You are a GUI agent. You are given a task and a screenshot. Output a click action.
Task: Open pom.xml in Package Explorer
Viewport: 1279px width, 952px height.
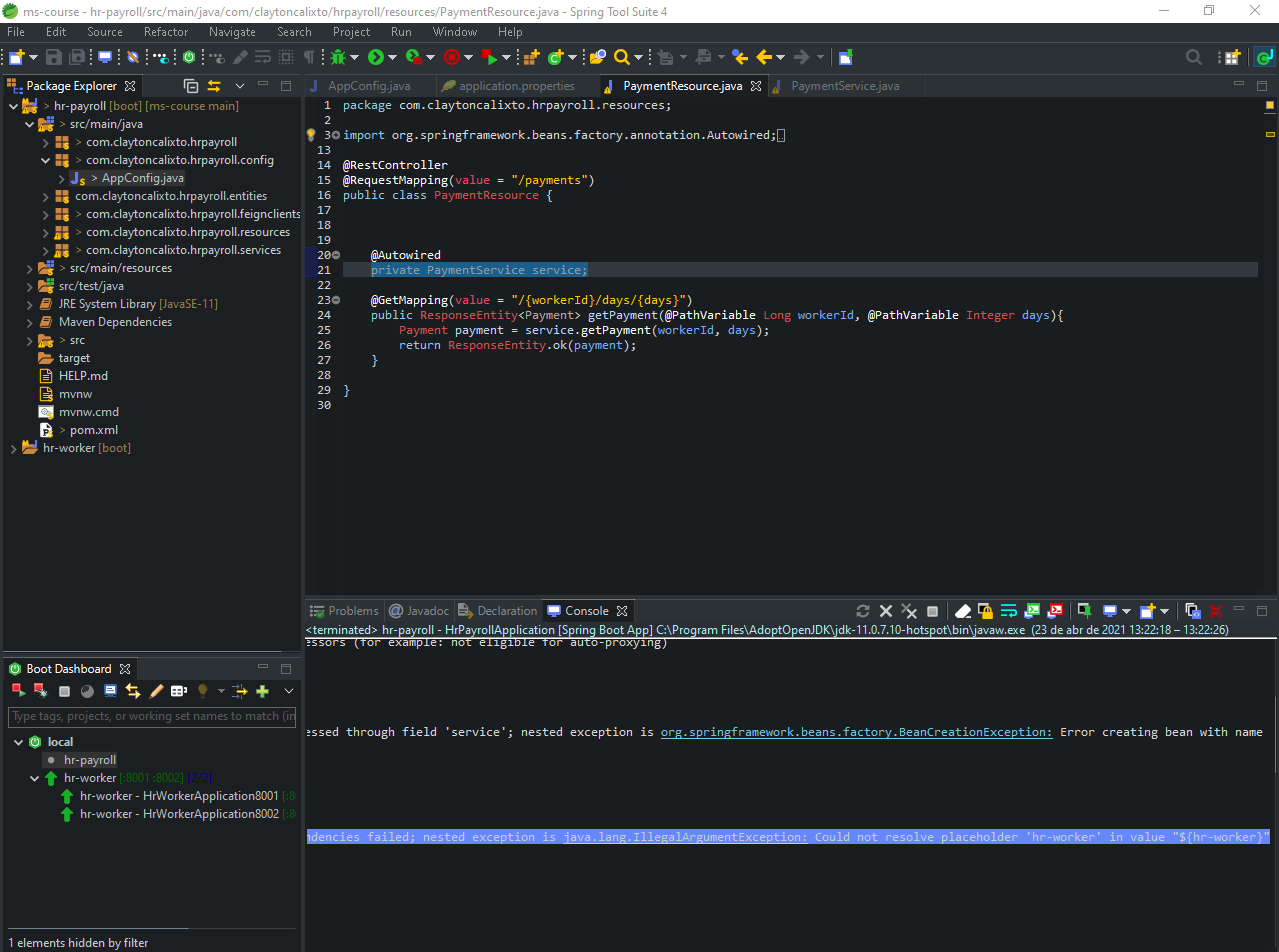pos(93,430)
